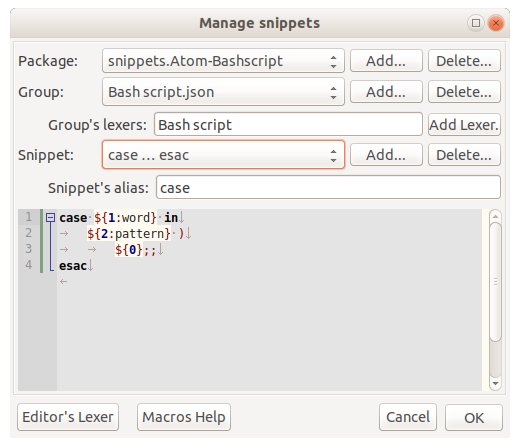Image resolution: width=520 pixels, height=448 pixels.
Task: Click the Editor's Lexer button
Action: tap(68, 417)
